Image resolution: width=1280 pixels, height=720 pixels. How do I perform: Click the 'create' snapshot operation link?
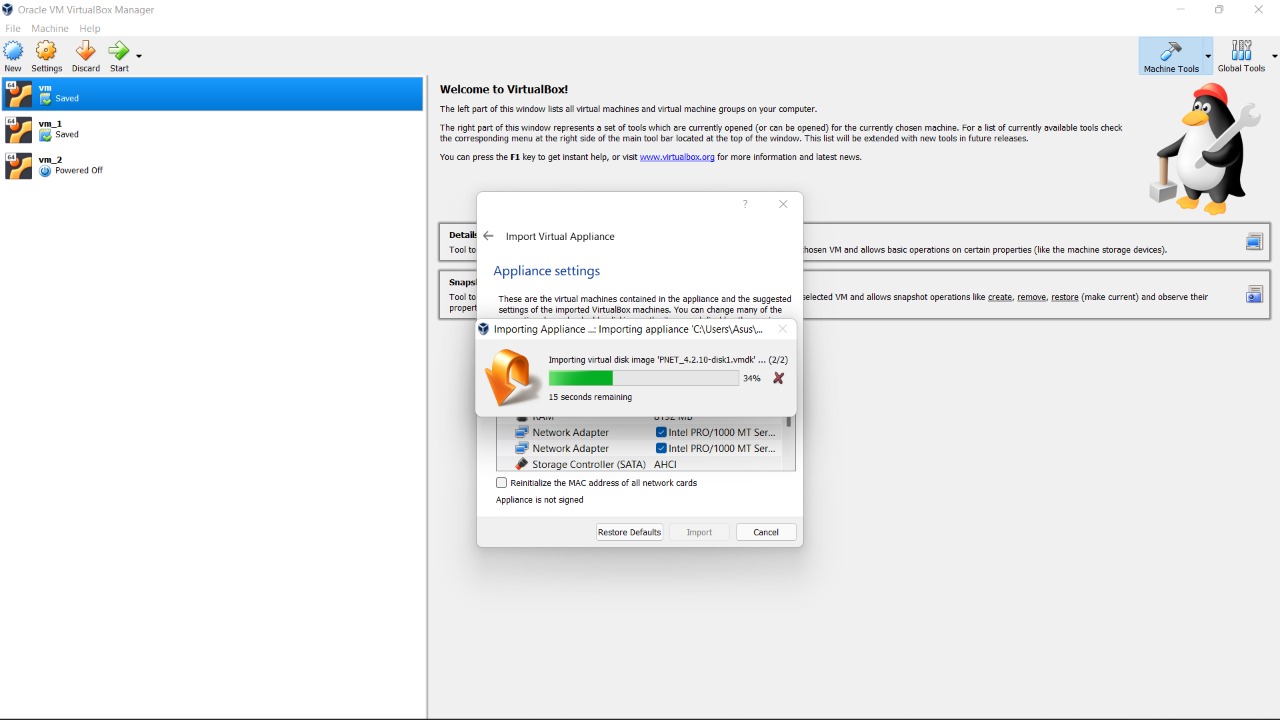click(x=1000, y=297)
